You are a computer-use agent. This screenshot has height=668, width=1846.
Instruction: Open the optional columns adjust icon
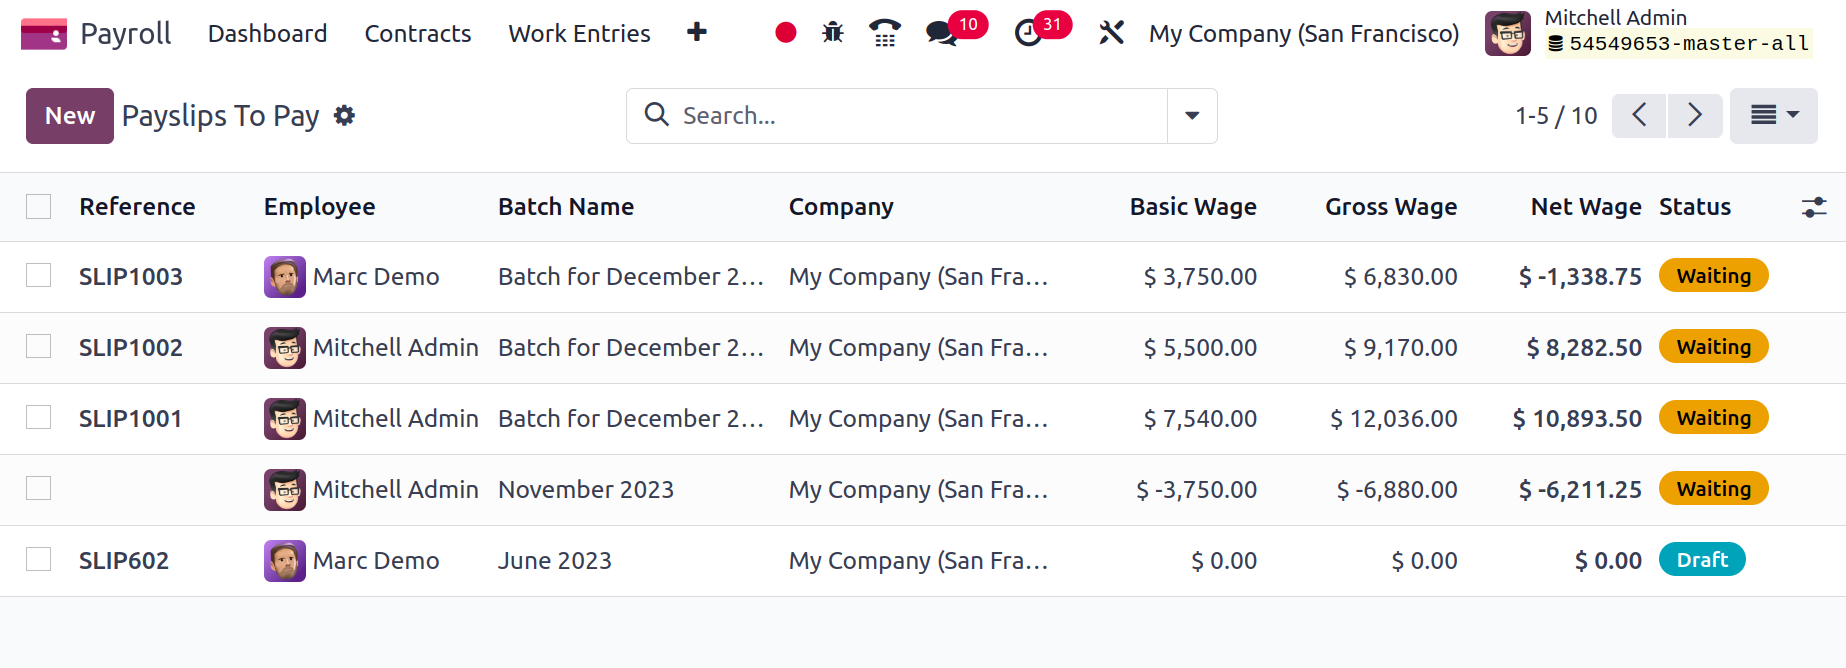pyautogui.click(x=1814, y=207)
